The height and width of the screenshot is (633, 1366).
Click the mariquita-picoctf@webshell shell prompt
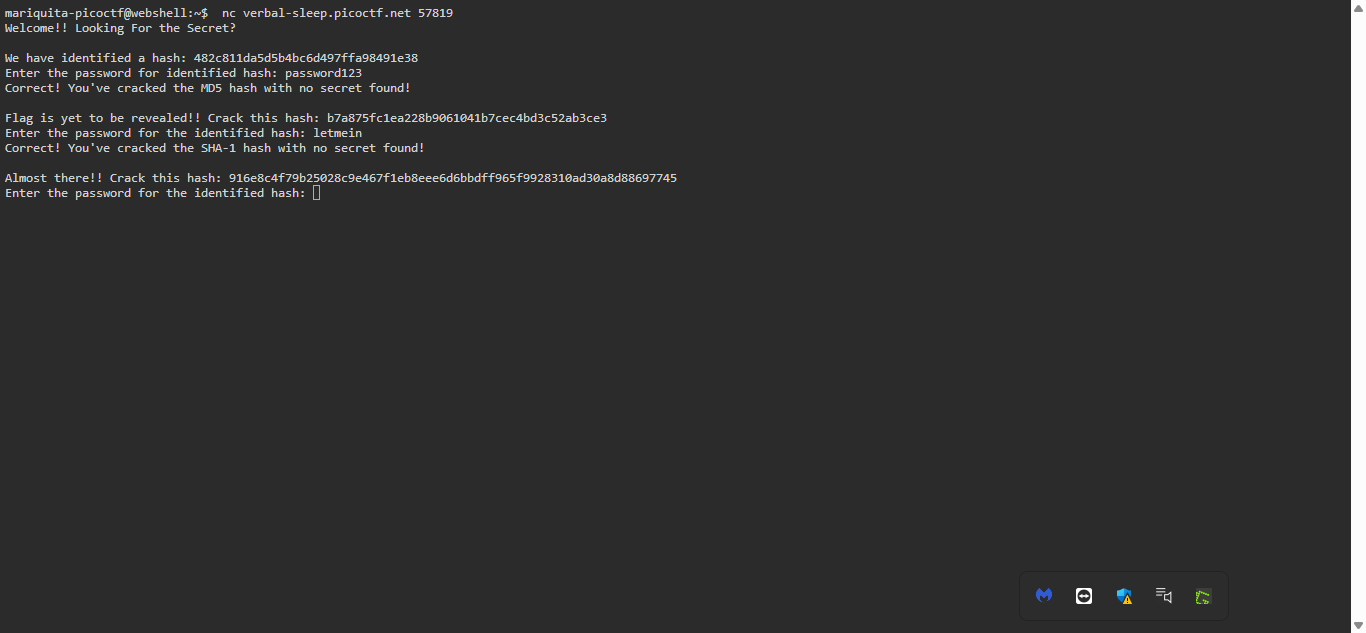(x=107, y=13)
